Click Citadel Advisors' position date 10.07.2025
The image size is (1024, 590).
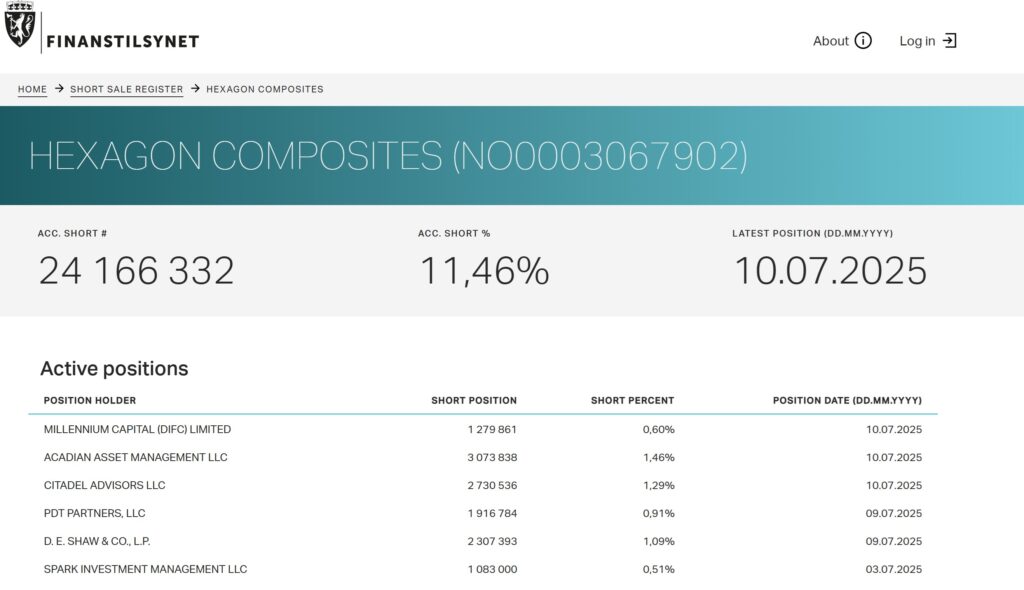click(x=894, y=485)
